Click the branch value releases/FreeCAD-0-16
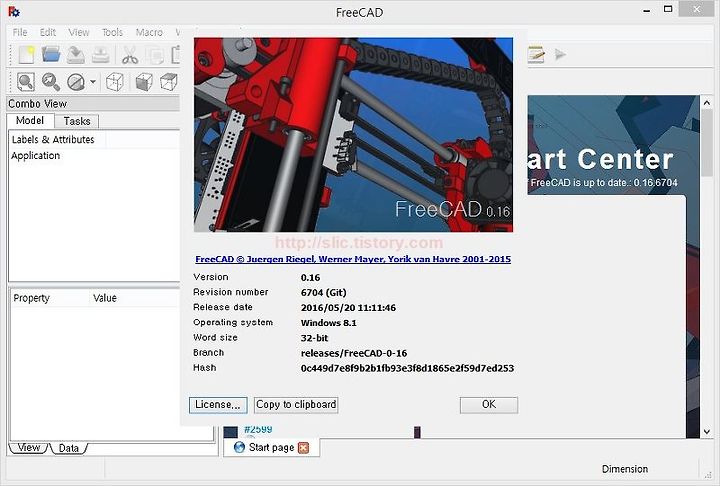720x486 pixels. coord(354,353)
